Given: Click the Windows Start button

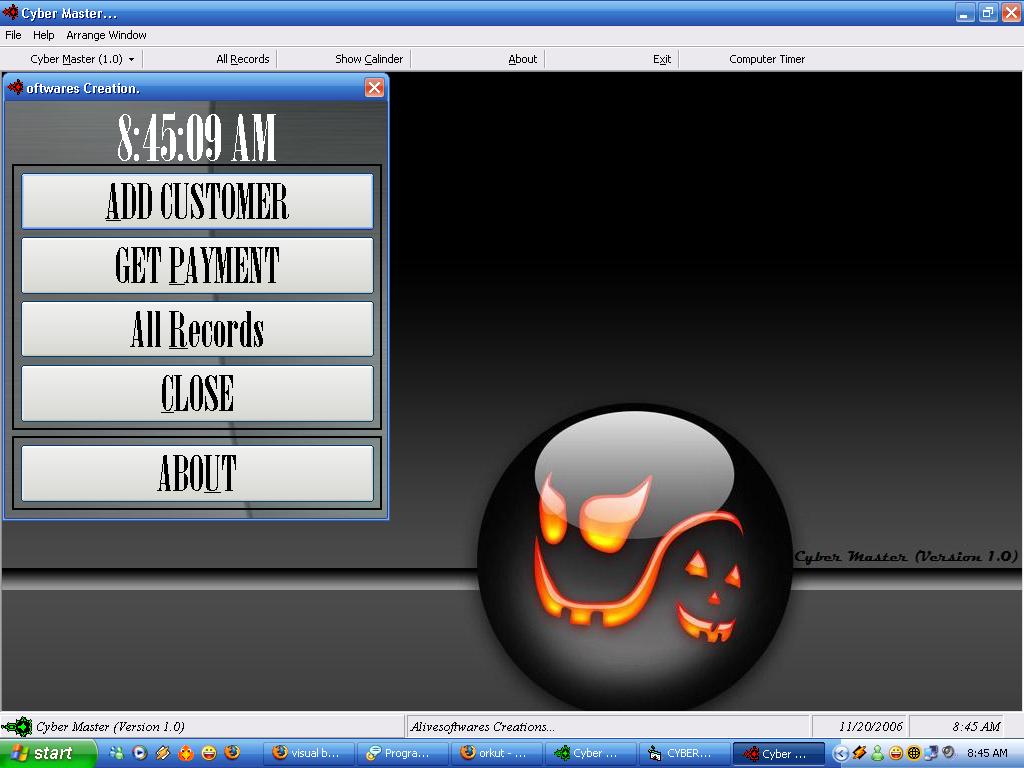Looking at the screenshot, I should (x=46, y=753).
